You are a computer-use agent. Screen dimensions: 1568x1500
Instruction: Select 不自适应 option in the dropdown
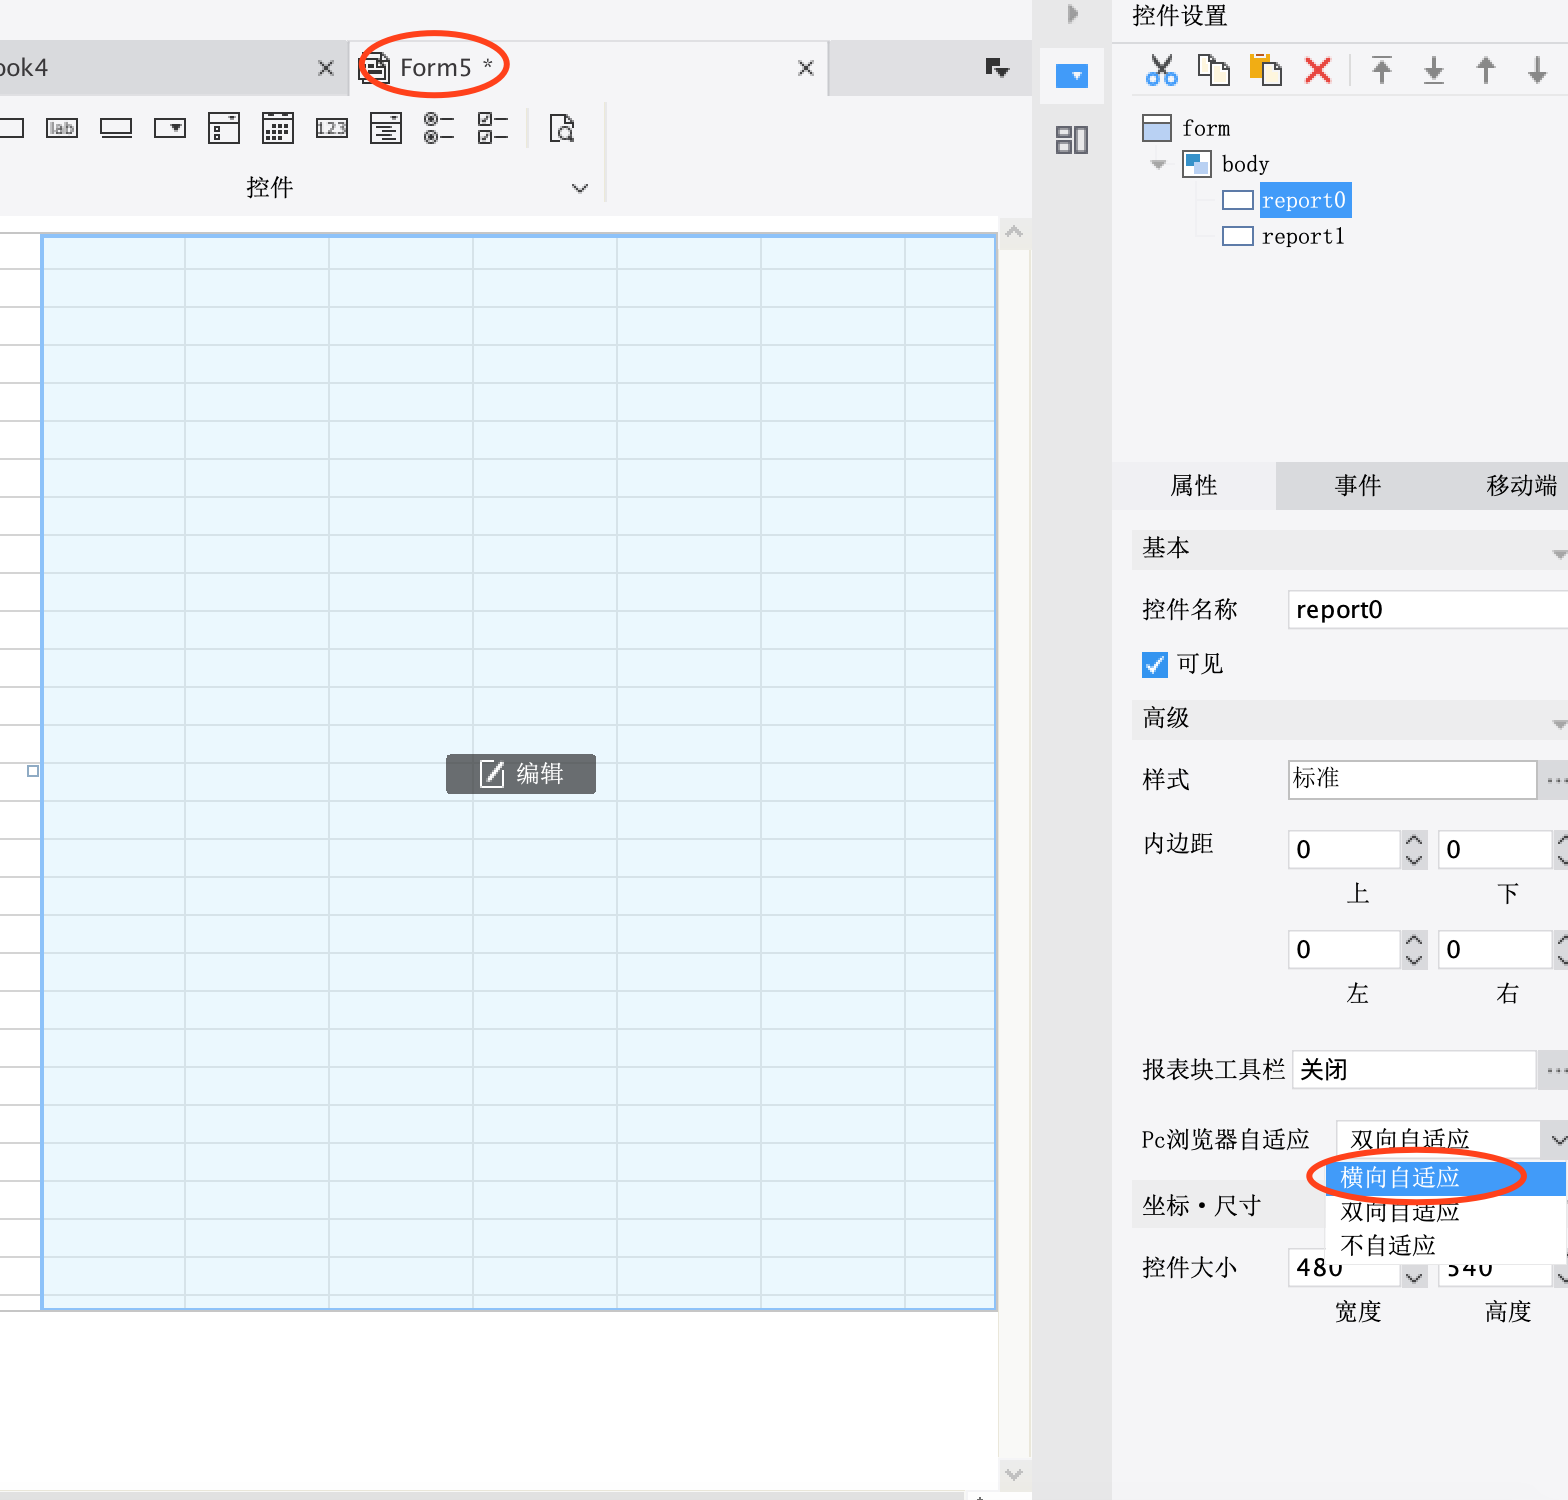(1388, 1246)
